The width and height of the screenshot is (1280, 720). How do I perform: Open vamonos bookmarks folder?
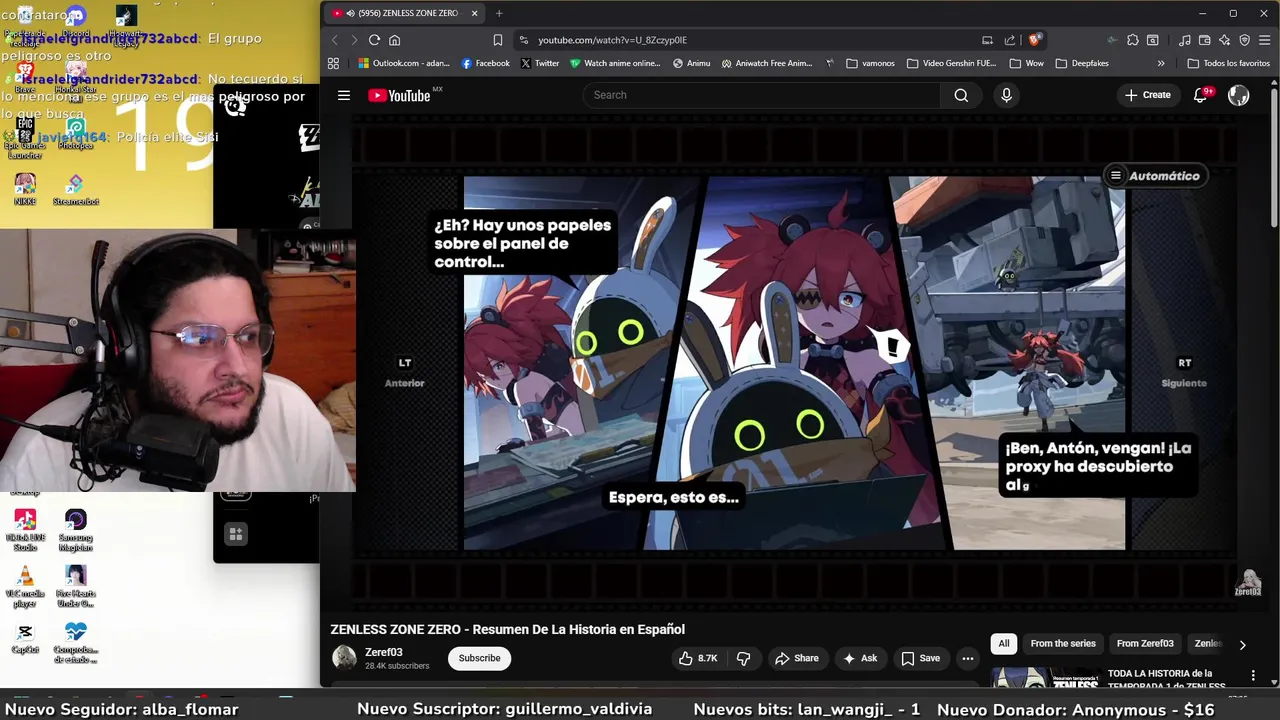click(x=870, y=63)
